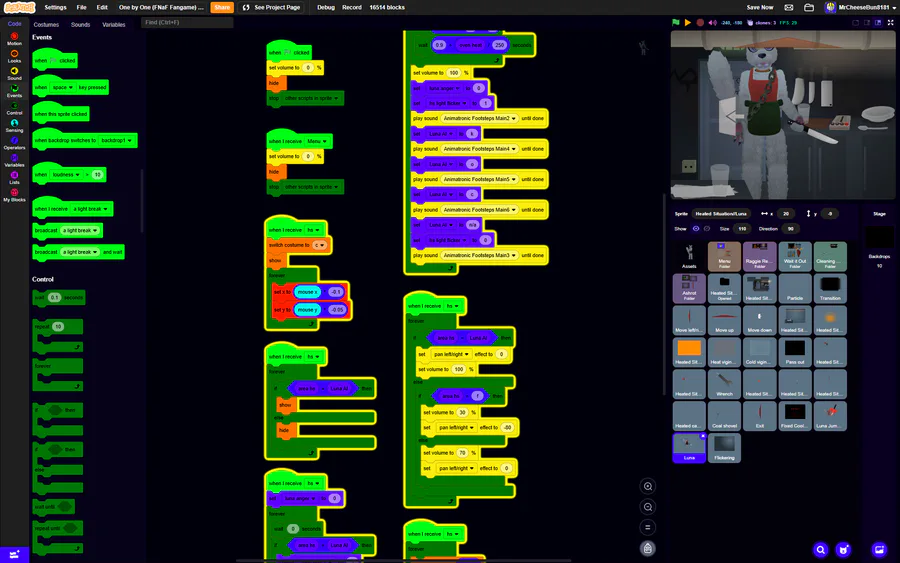Viewport: 900px width, 563px height.
Task: Open backdrop1 dropdown in palette block
Action: 117,141
